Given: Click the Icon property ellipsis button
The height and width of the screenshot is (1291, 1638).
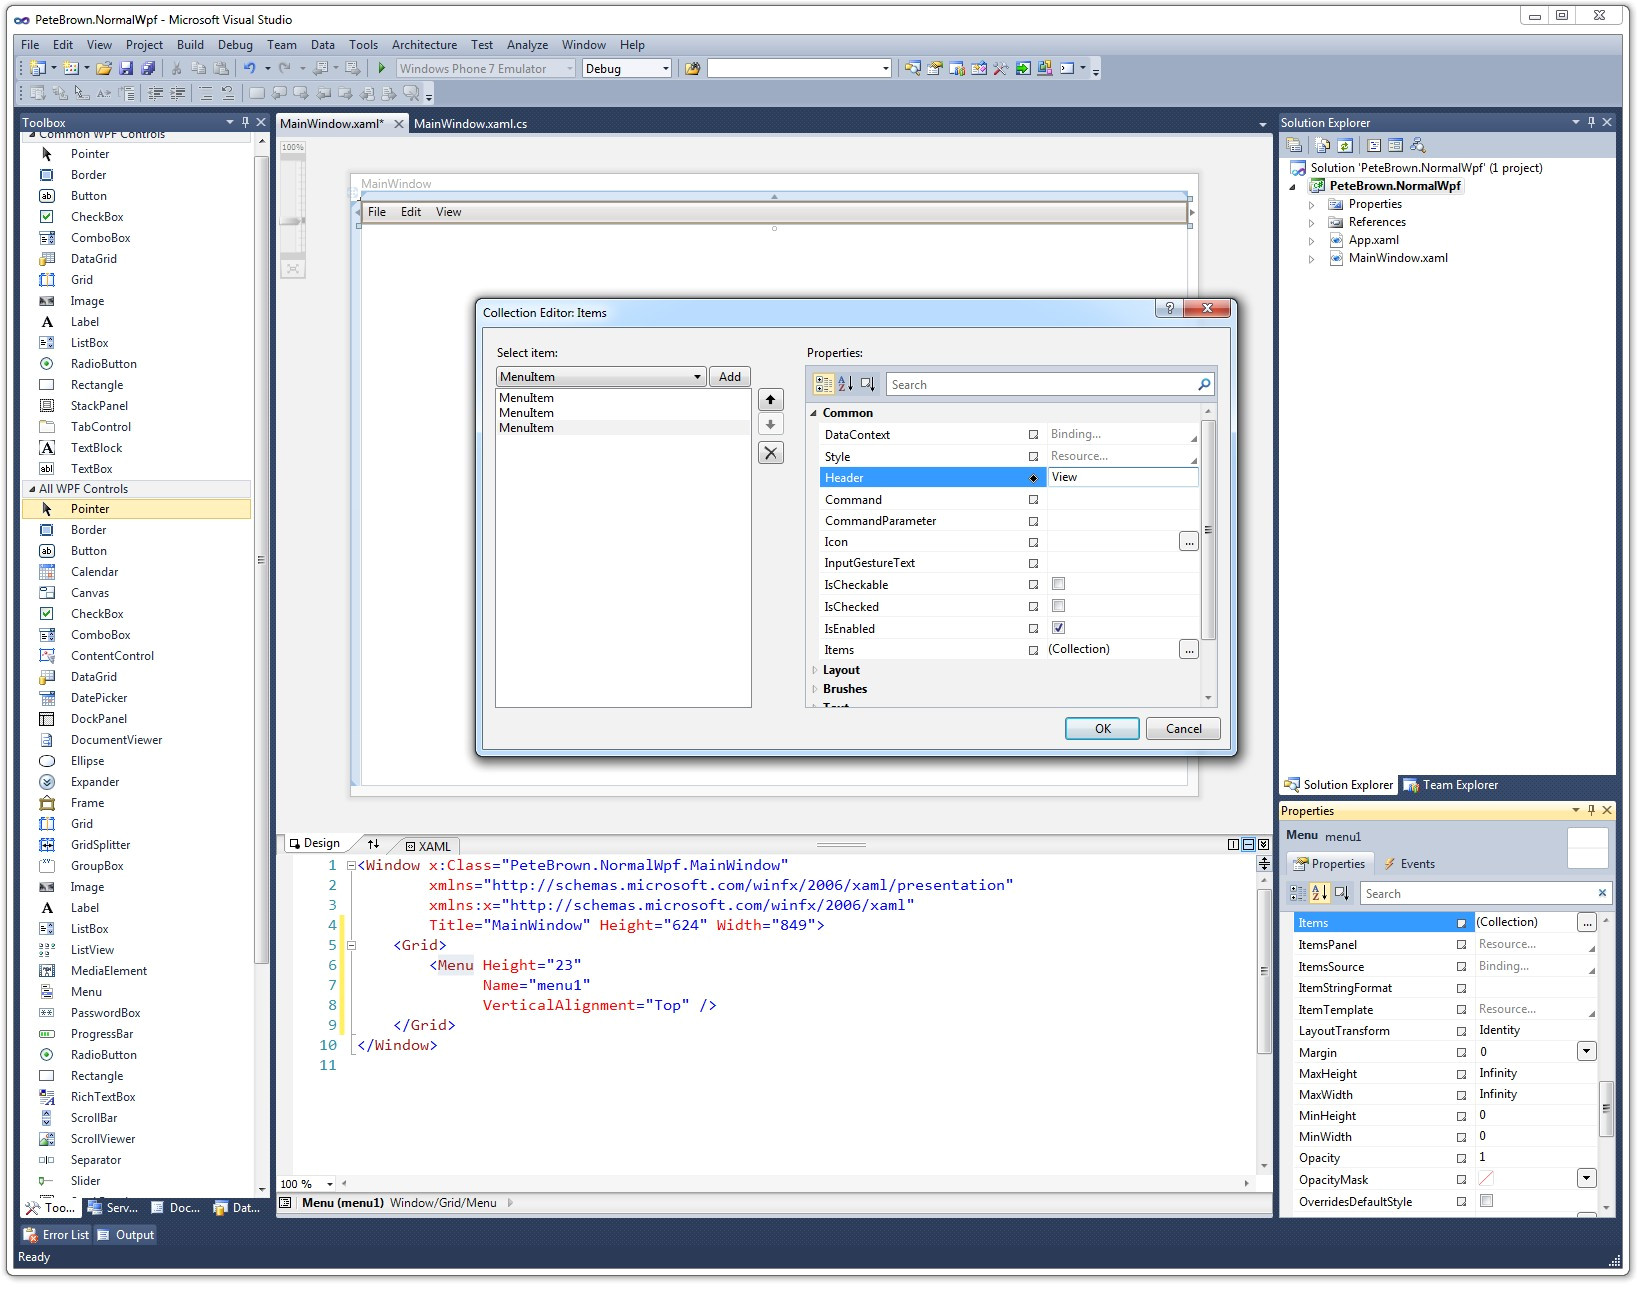Looking at the screenshot, I should (x=1188, y=542).
